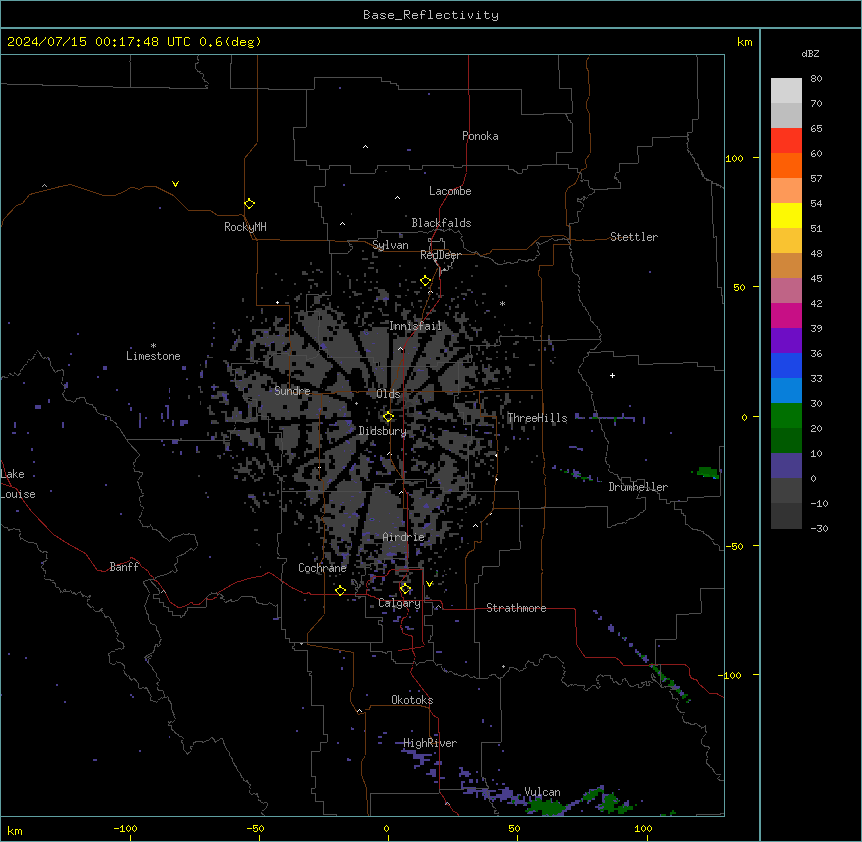Click the Blackfalds city label
862x842 pixels.
(x=441, y=223)
